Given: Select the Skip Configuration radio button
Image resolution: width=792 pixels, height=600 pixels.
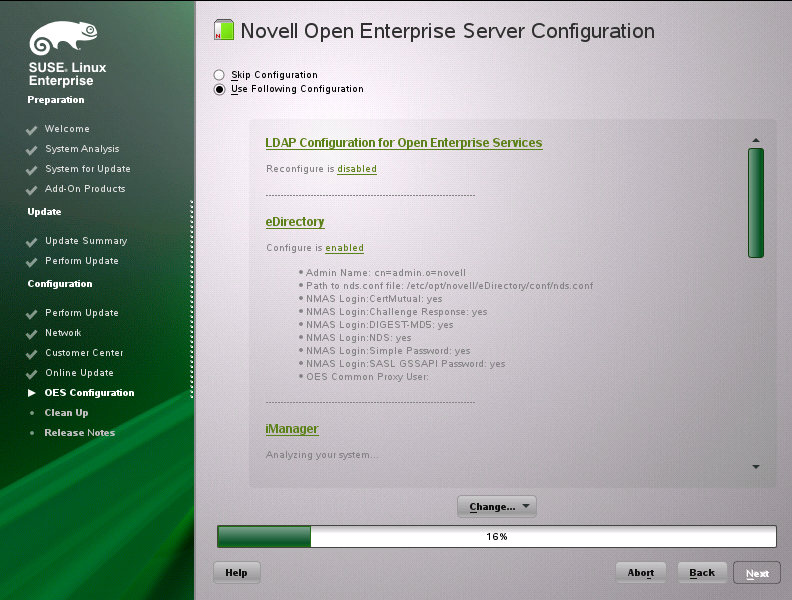Looking at the screenshot, I should coord(219,75).
